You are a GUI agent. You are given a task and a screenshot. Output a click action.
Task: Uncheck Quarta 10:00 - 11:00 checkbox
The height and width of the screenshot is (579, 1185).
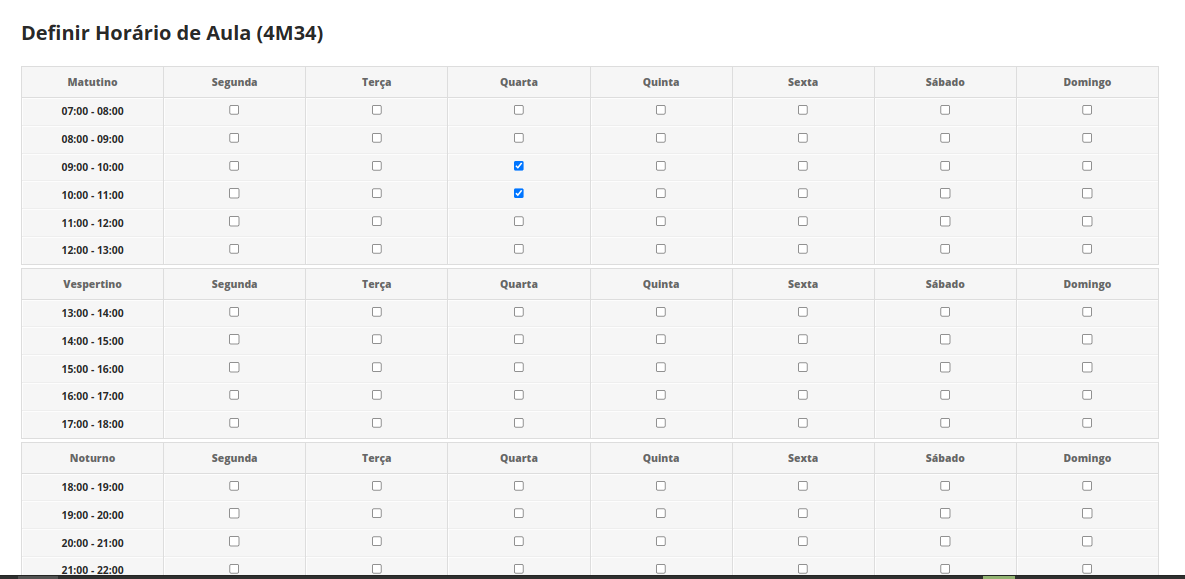point(519,194)
